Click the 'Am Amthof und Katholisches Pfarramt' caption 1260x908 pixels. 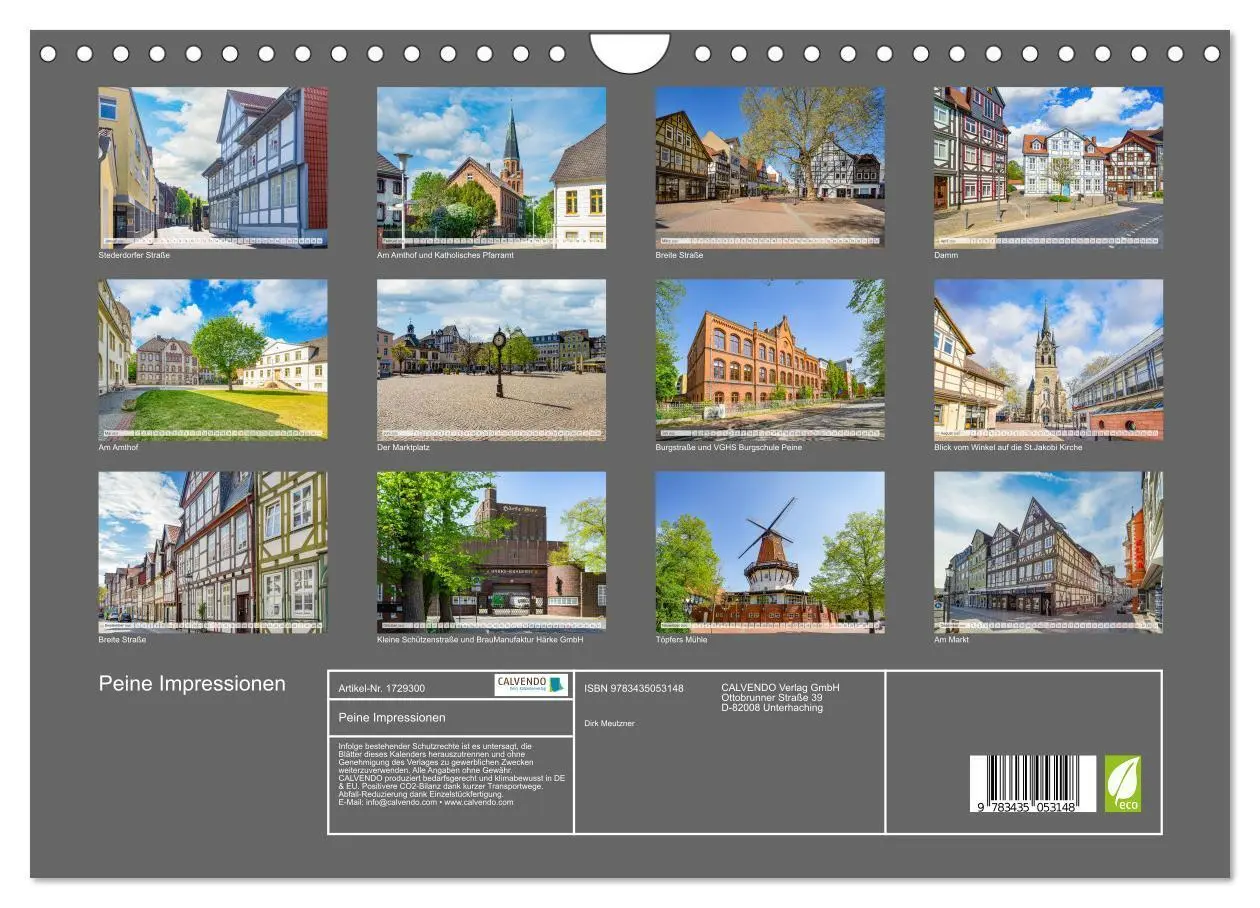[445, 255]
